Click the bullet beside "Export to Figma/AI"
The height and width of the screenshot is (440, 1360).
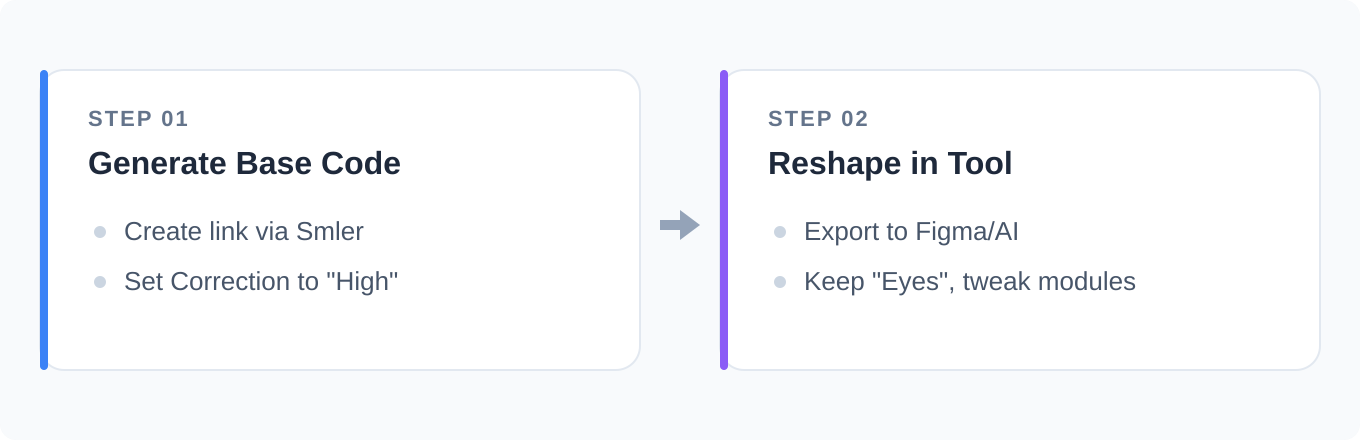780,232
